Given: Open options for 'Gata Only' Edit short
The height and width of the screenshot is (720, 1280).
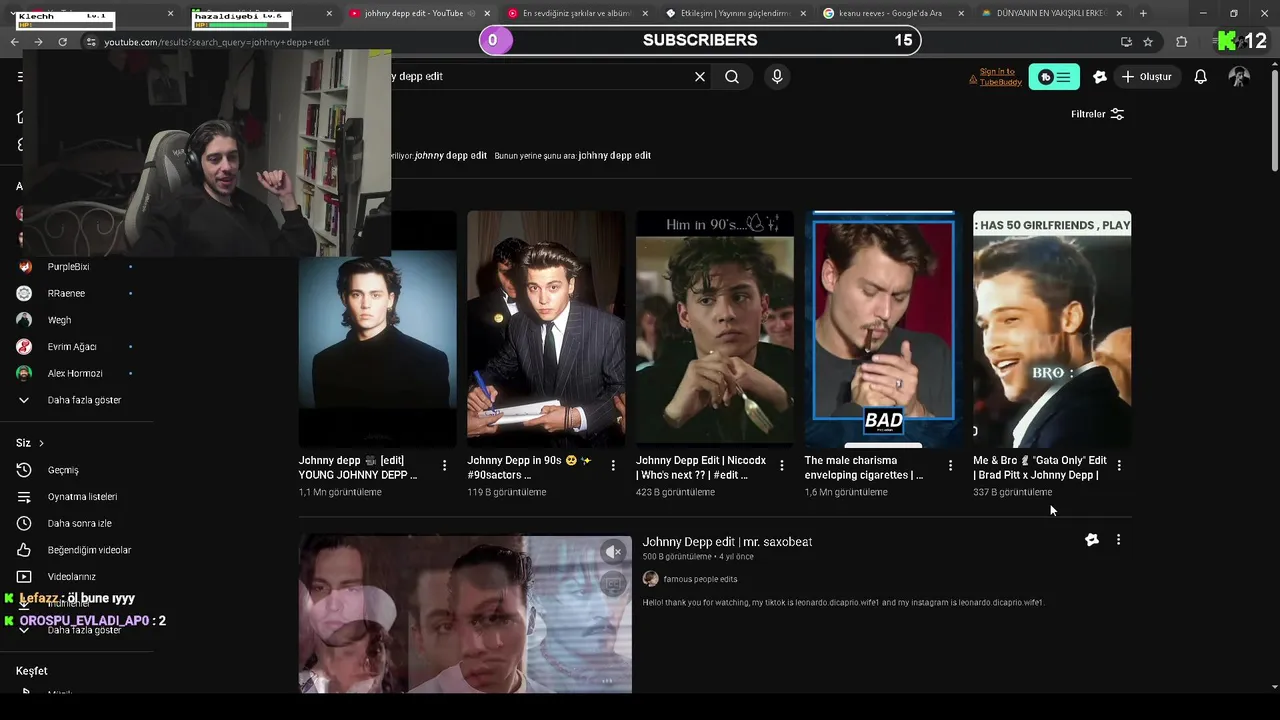Looking at the screenshot, I should tap(1119, 466).
